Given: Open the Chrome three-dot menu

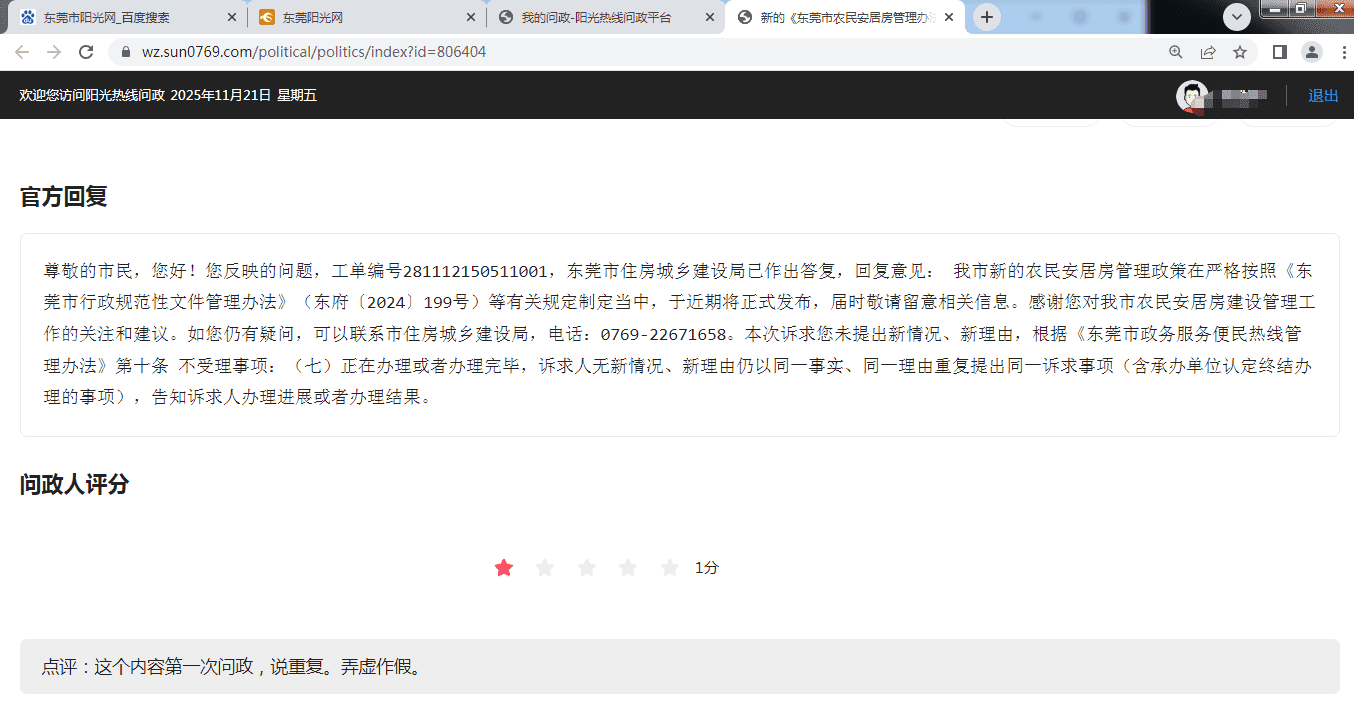Looking at the screenshot, I should point(1340,52).
